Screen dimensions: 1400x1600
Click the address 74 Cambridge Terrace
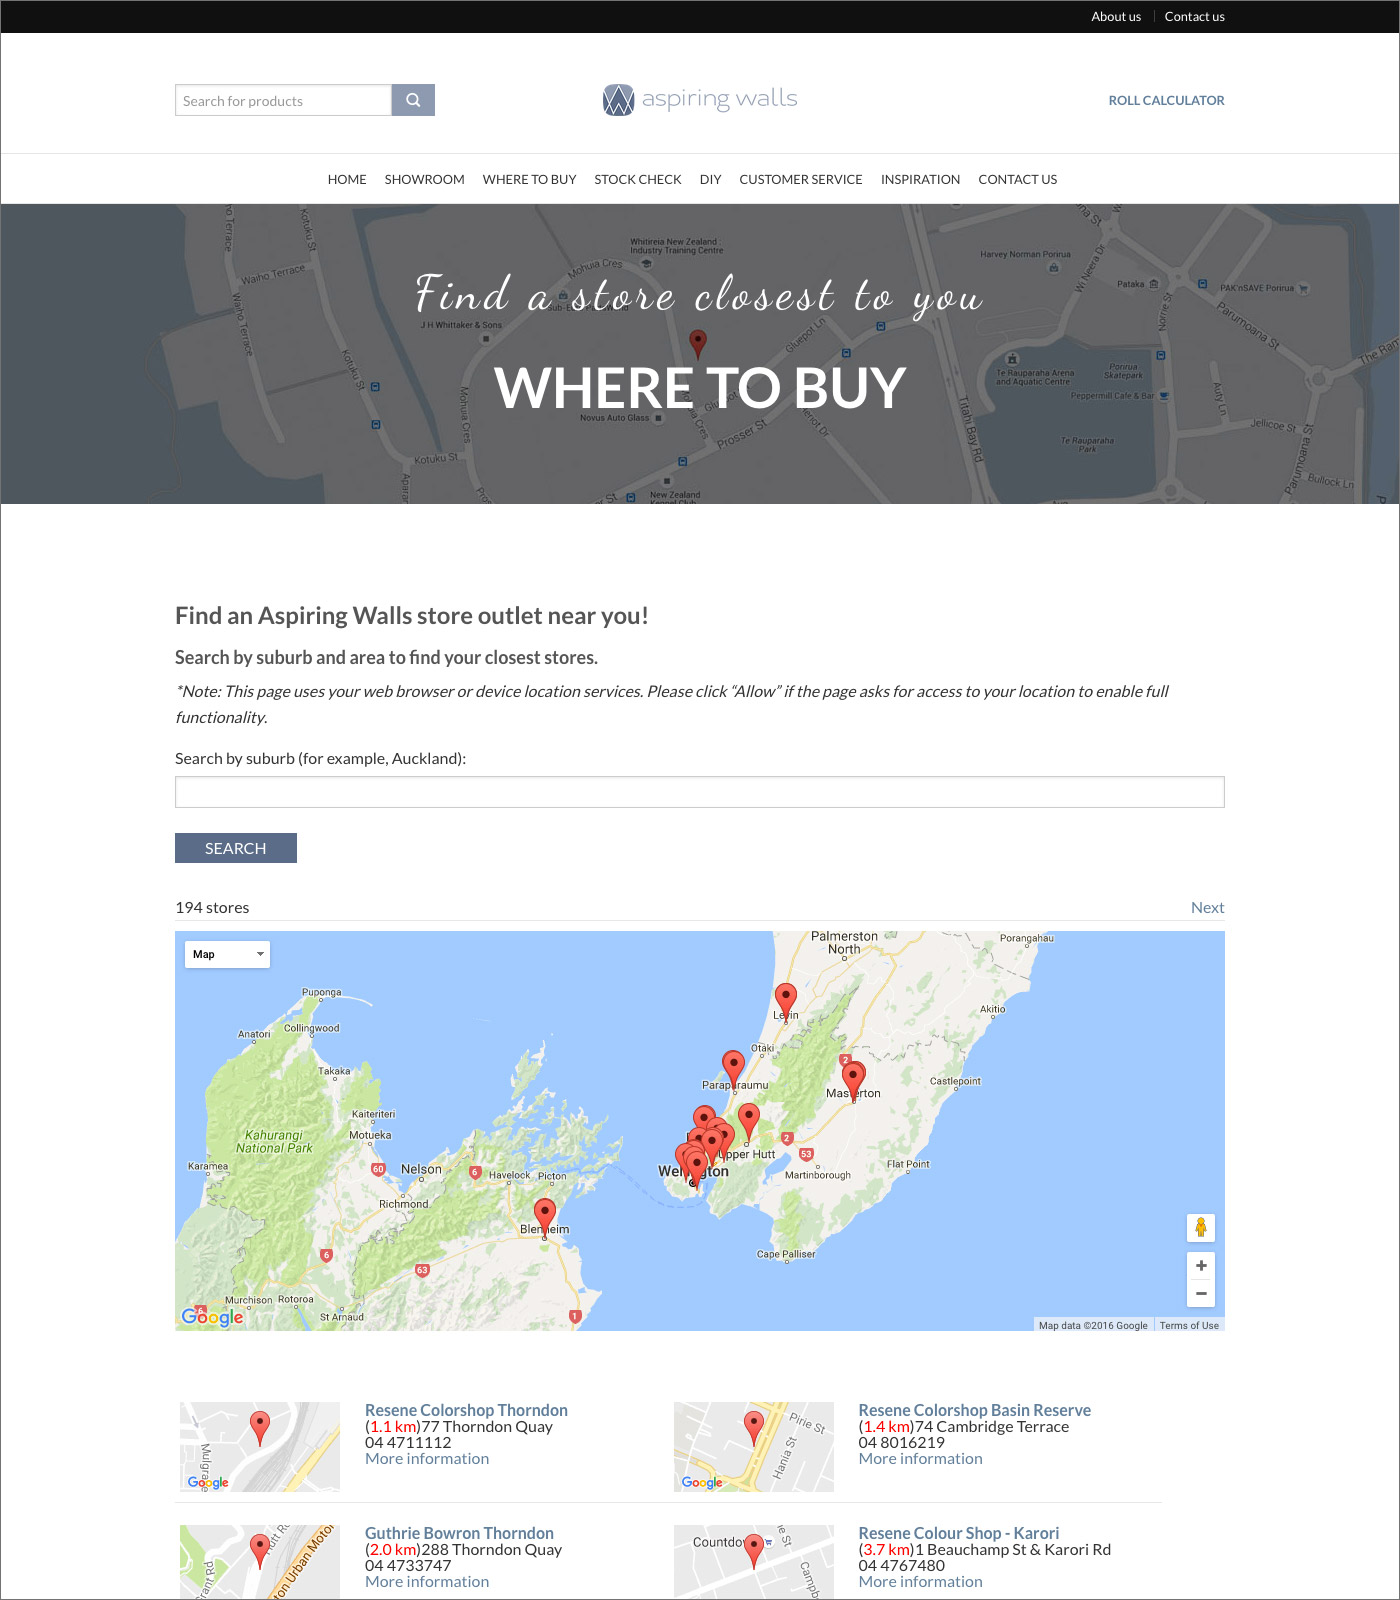tap(992, 1426)
